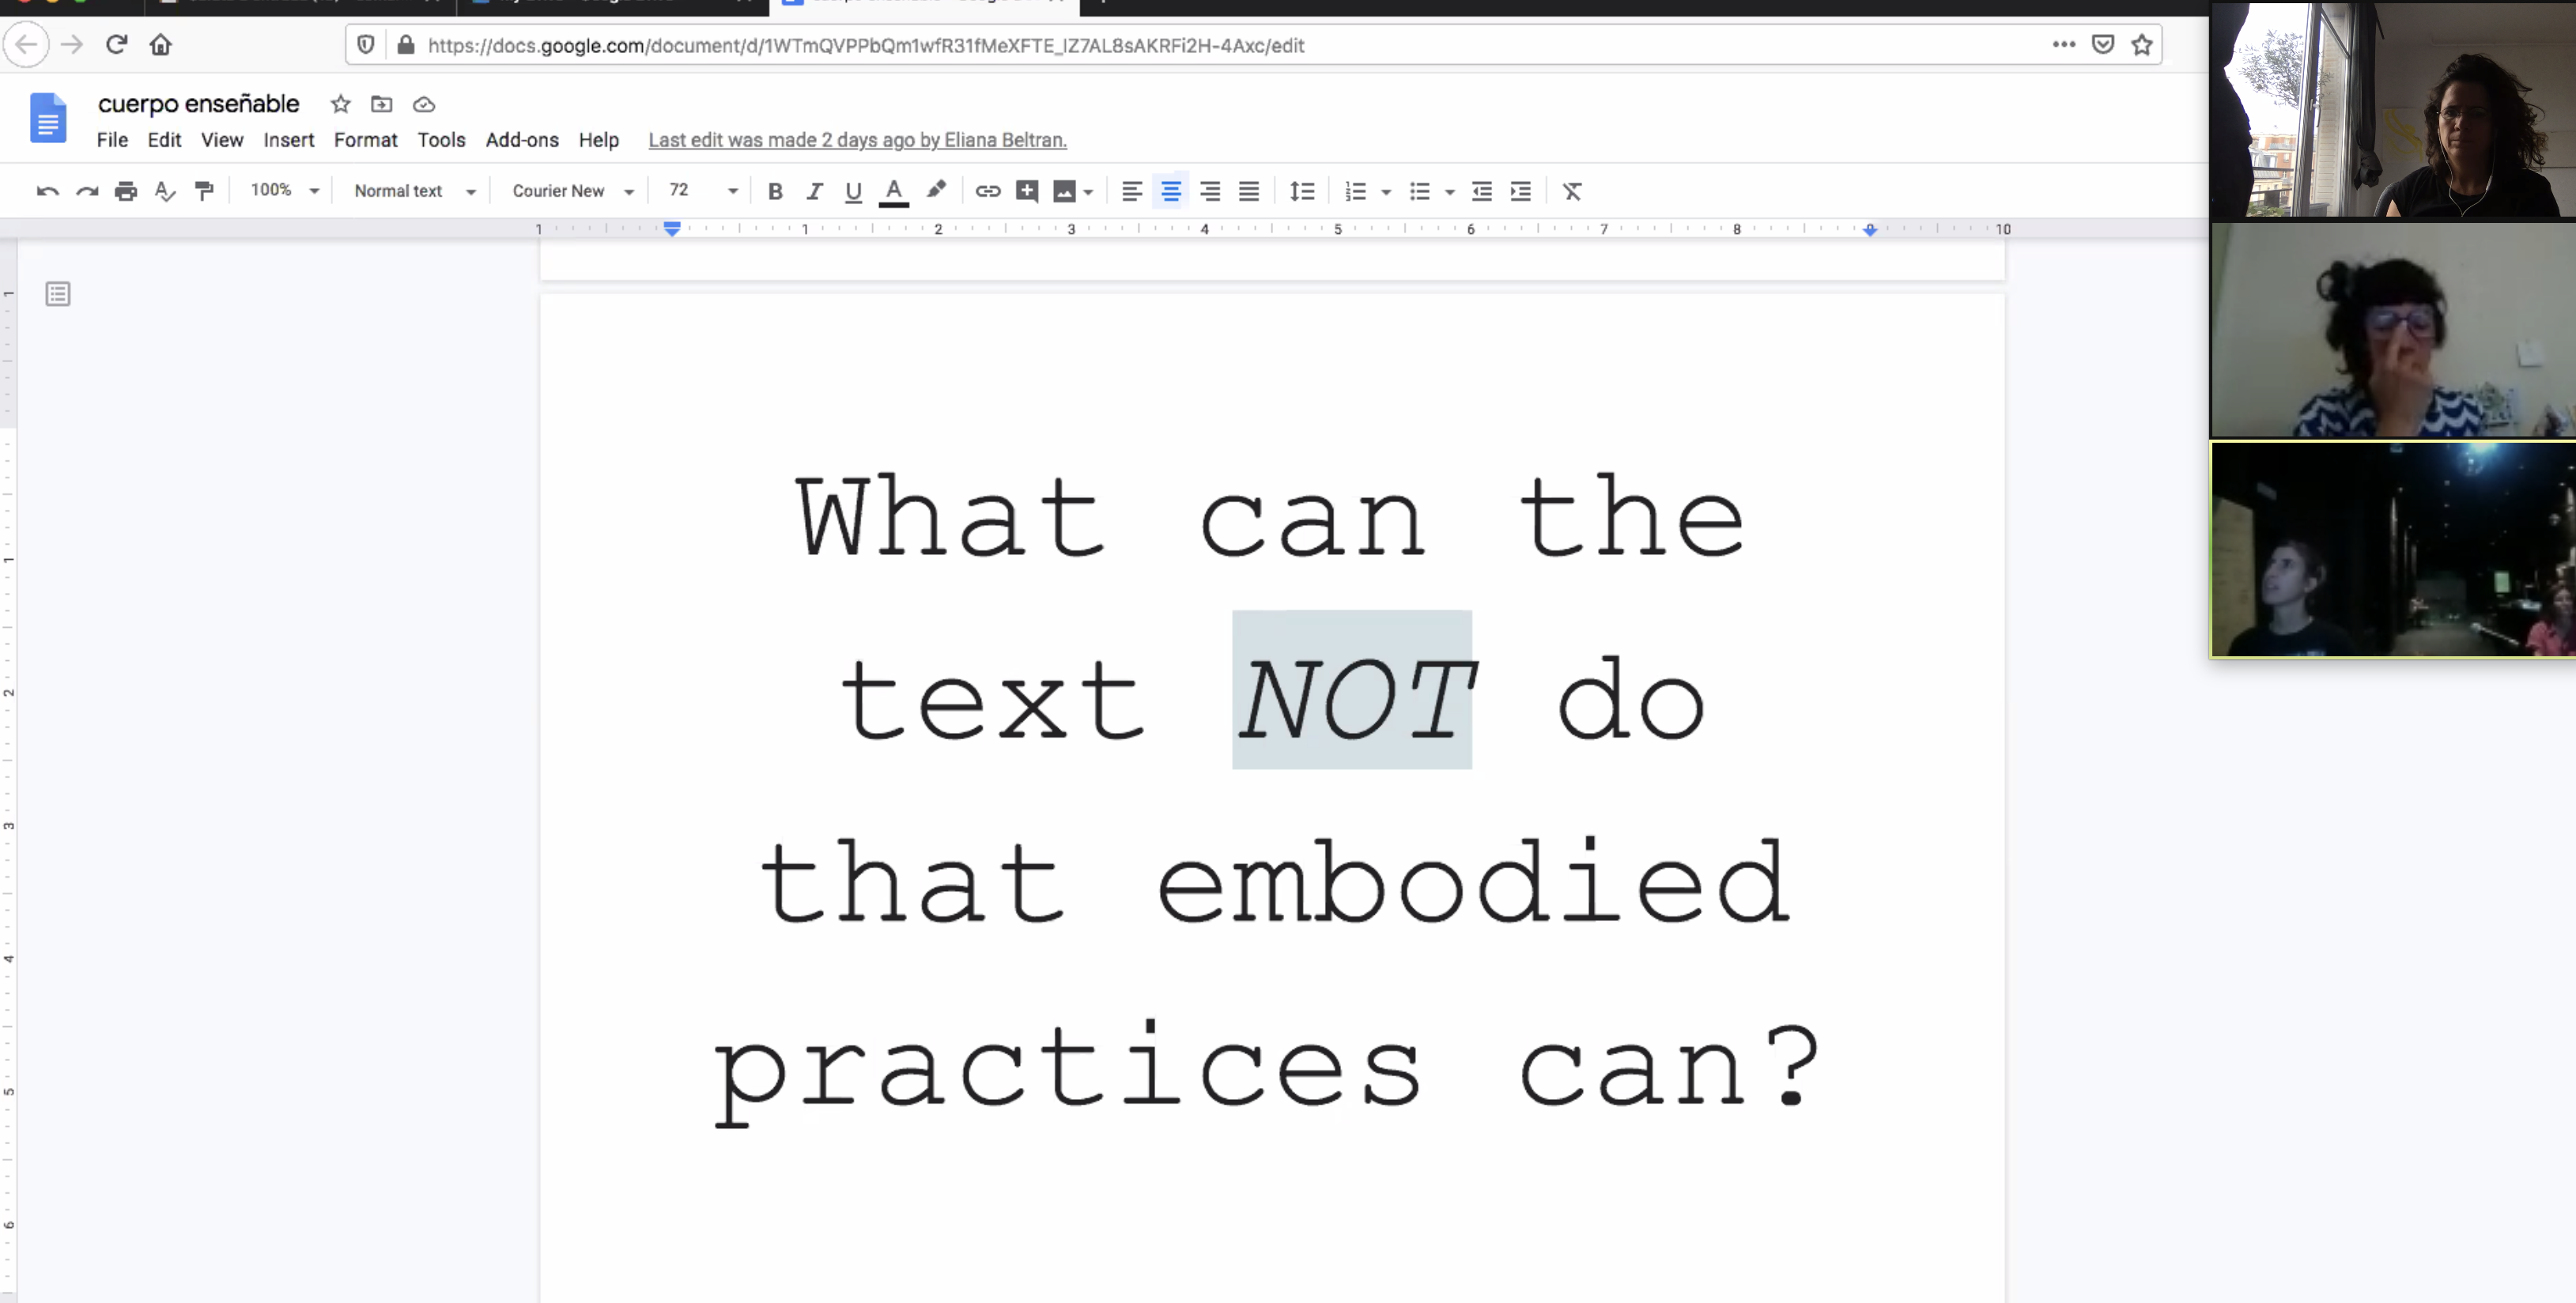This screenshot has height=1303, width=2576.
Task: Click the browser URL address field
Action: [1200, 45]
